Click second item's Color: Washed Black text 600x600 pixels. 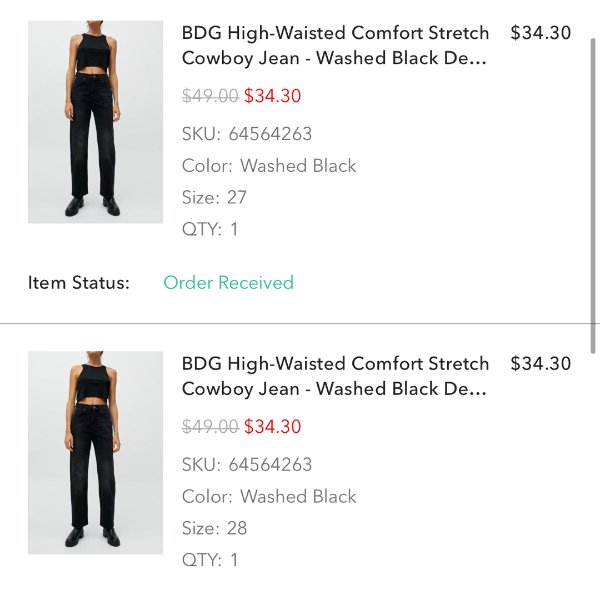[269, 496]
